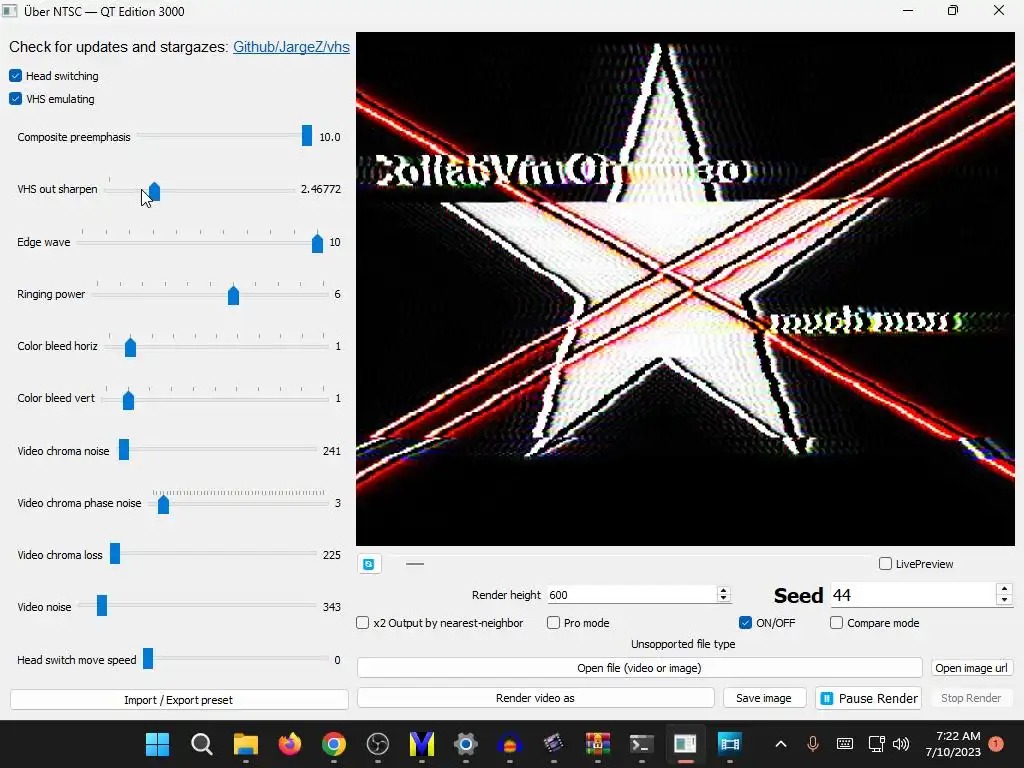Open the Windows Start menu
This screenshot has width=1024, height=768.
tap(157, 744)
